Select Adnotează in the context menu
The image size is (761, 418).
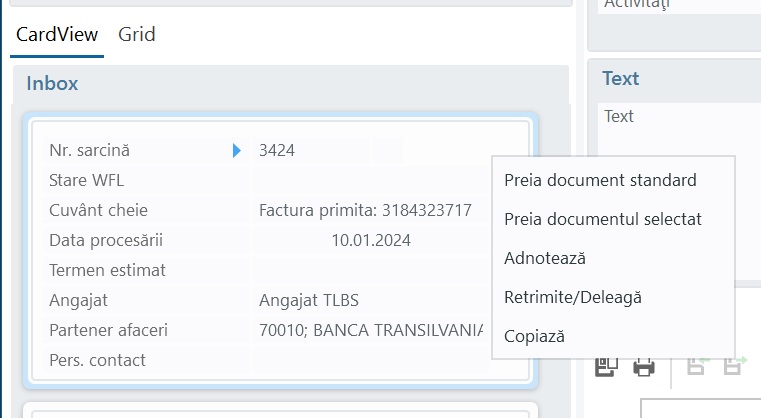coord(545,258)
